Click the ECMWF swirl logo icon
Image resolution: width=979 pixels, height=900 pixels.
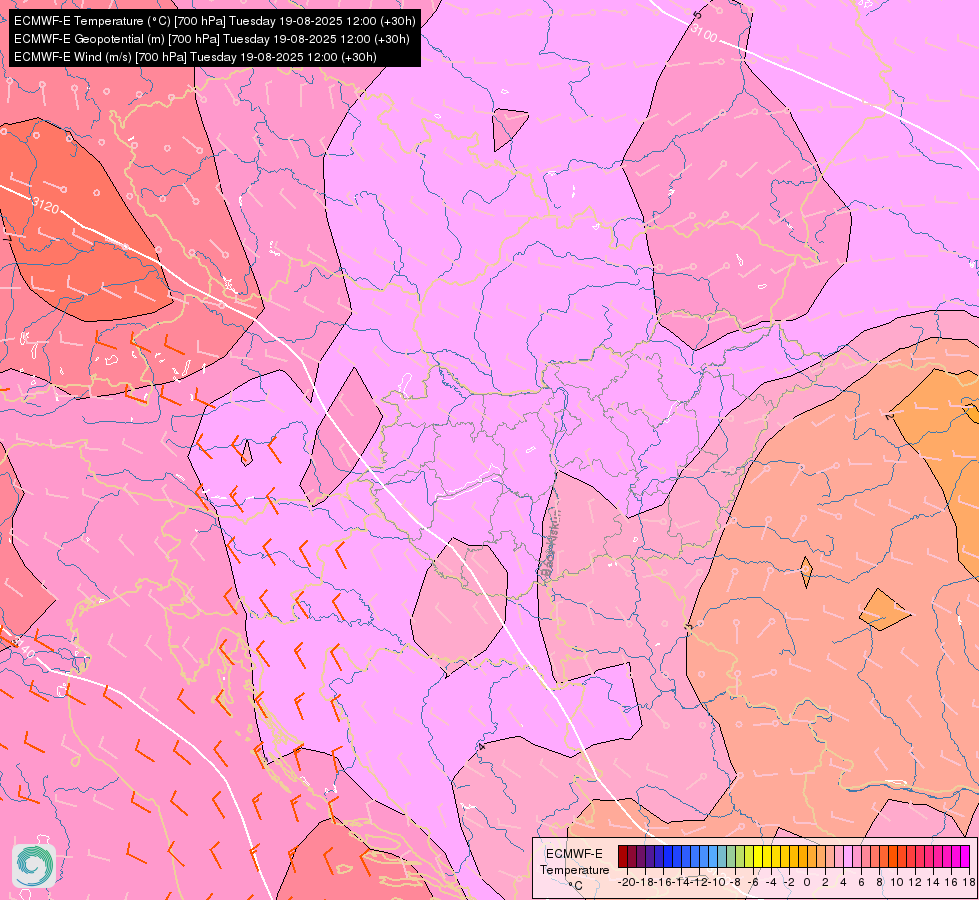tap(34, 866)
